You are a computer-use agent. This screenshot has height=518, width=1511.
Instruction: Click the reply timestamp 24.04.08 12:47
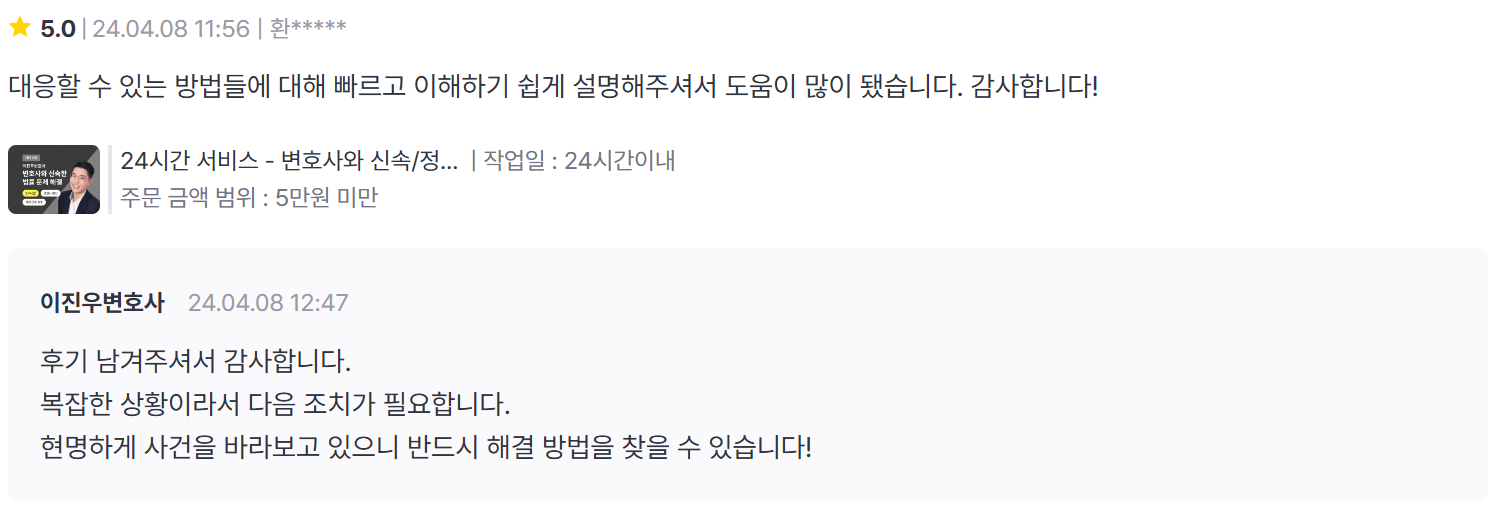click(x=268, y=303)
